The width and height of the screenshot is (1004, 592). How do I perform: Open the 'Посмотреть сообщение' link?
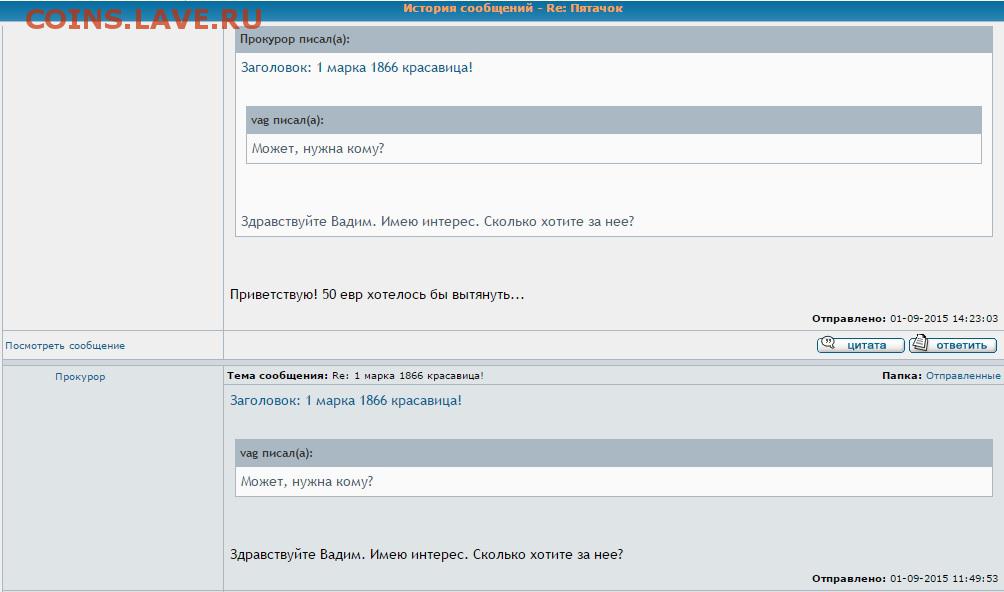coord(65,346)
